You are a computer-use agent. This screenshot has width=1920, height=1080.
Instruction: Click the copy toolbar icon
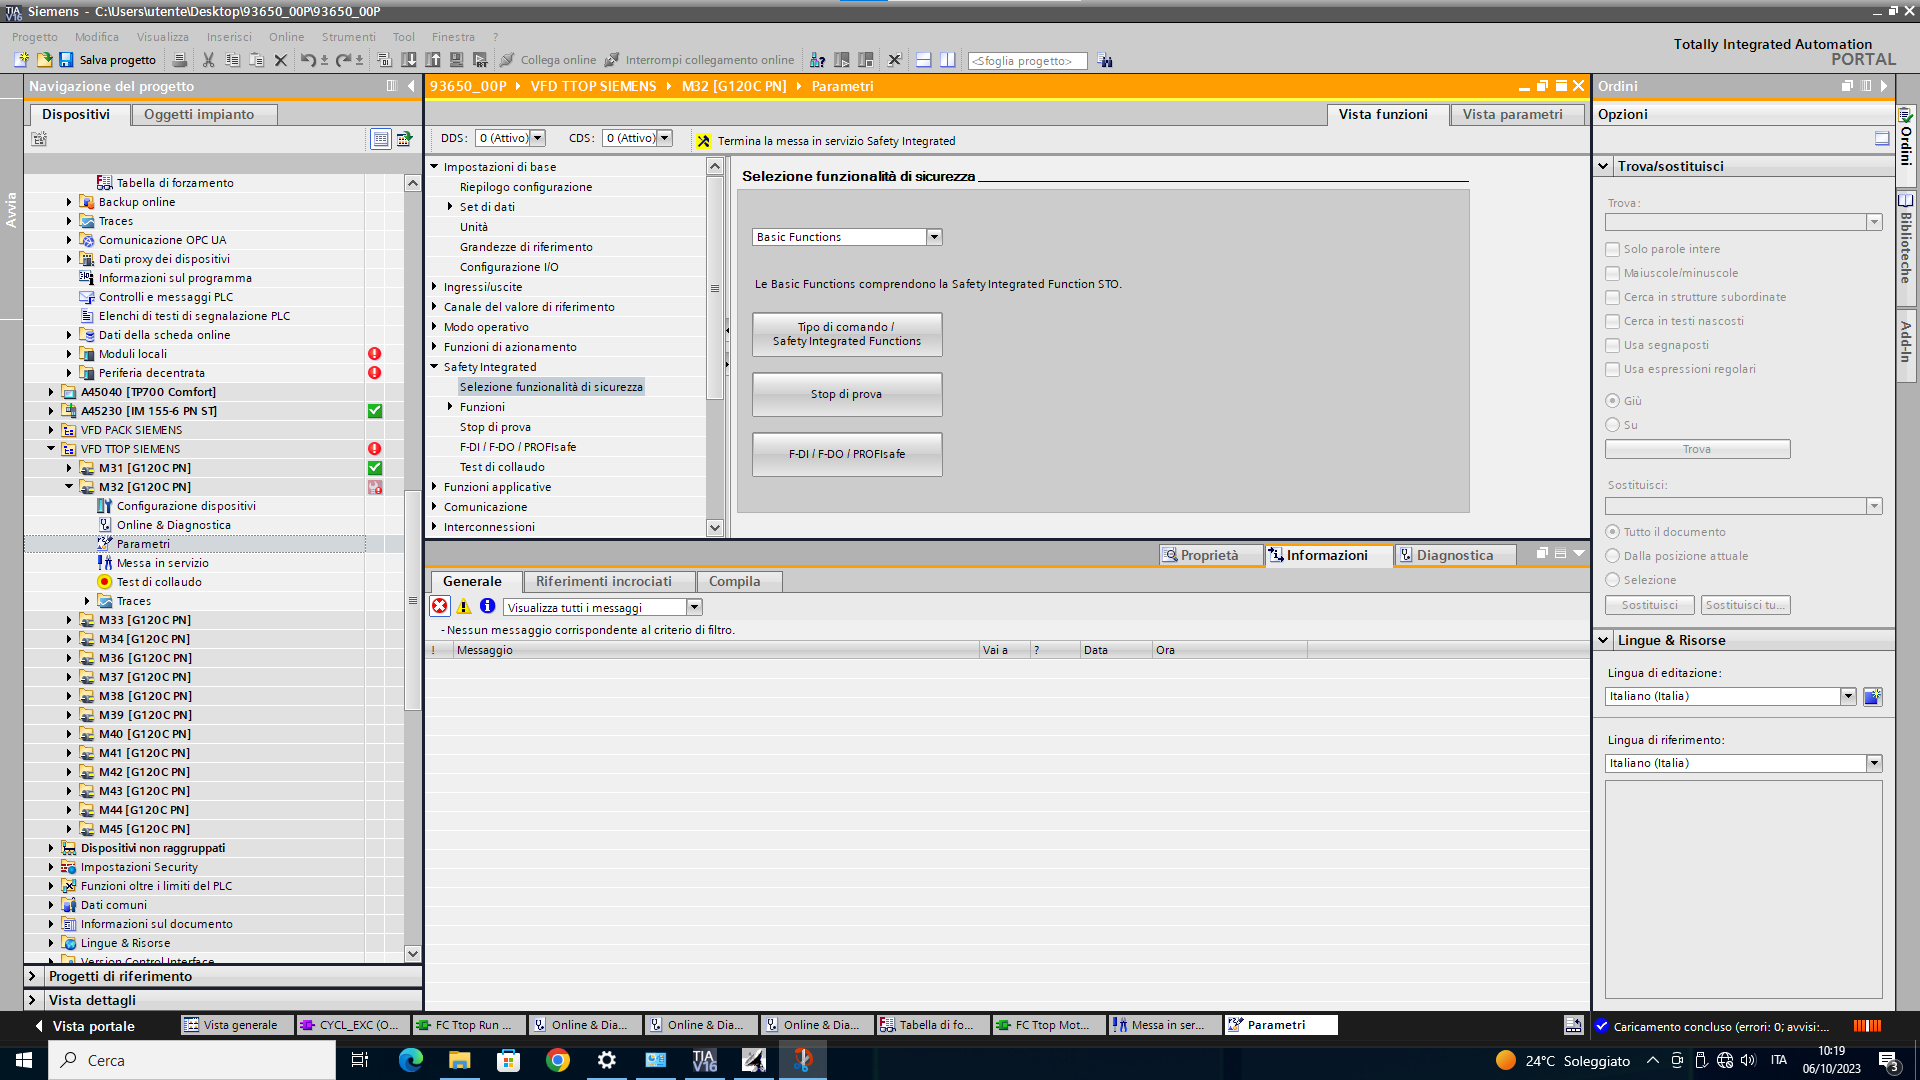tap(232, 60)
